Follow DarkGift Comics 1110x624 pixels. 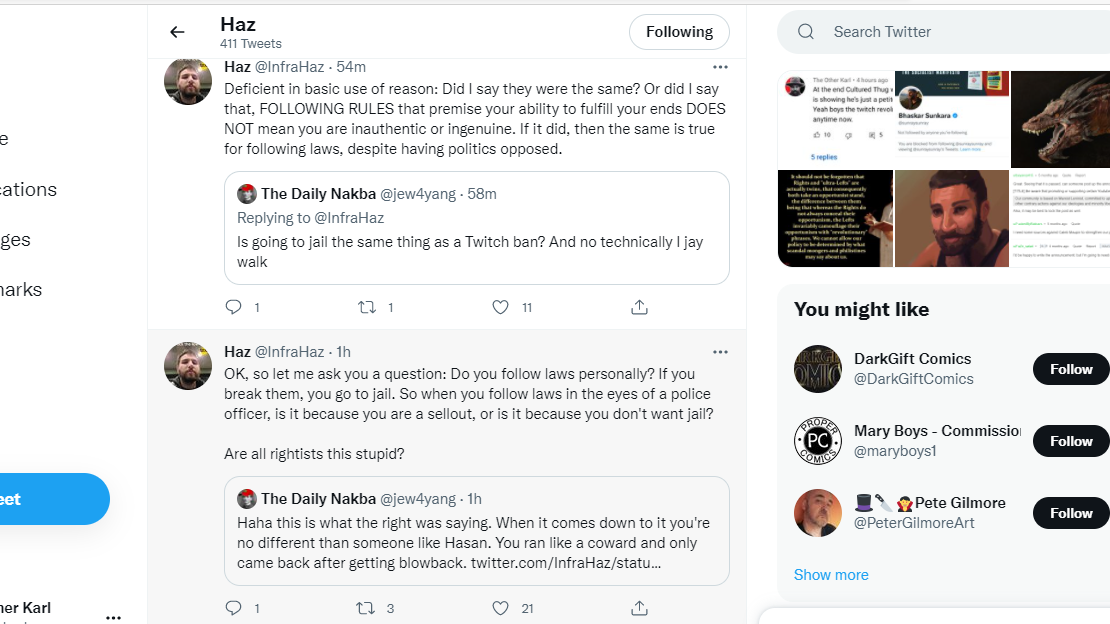pos(1070,369)
